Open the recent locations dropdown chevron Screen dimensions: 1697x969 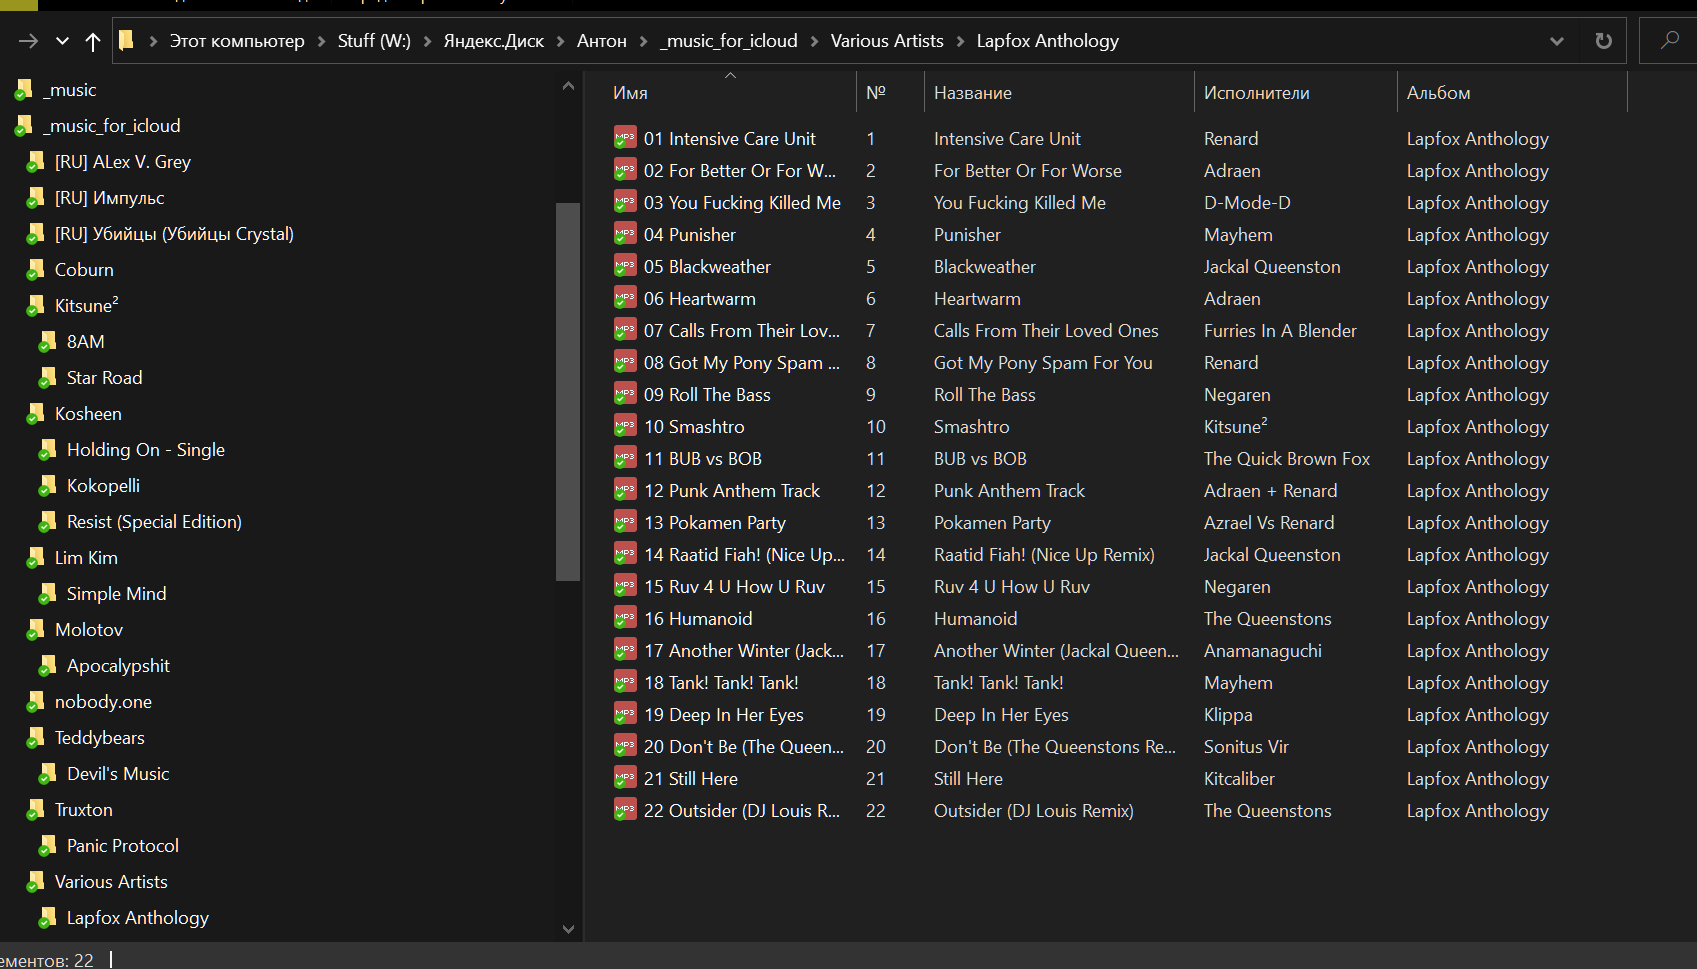(62, 41)
